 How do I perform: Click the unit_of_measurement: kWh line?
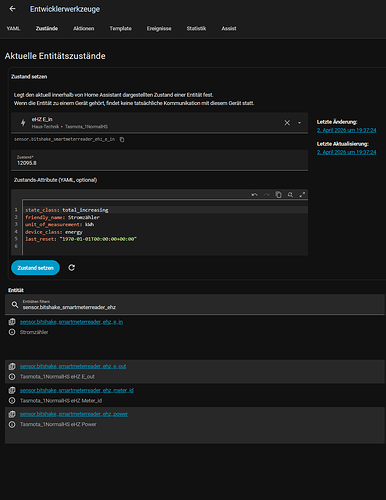pos(60,224)
